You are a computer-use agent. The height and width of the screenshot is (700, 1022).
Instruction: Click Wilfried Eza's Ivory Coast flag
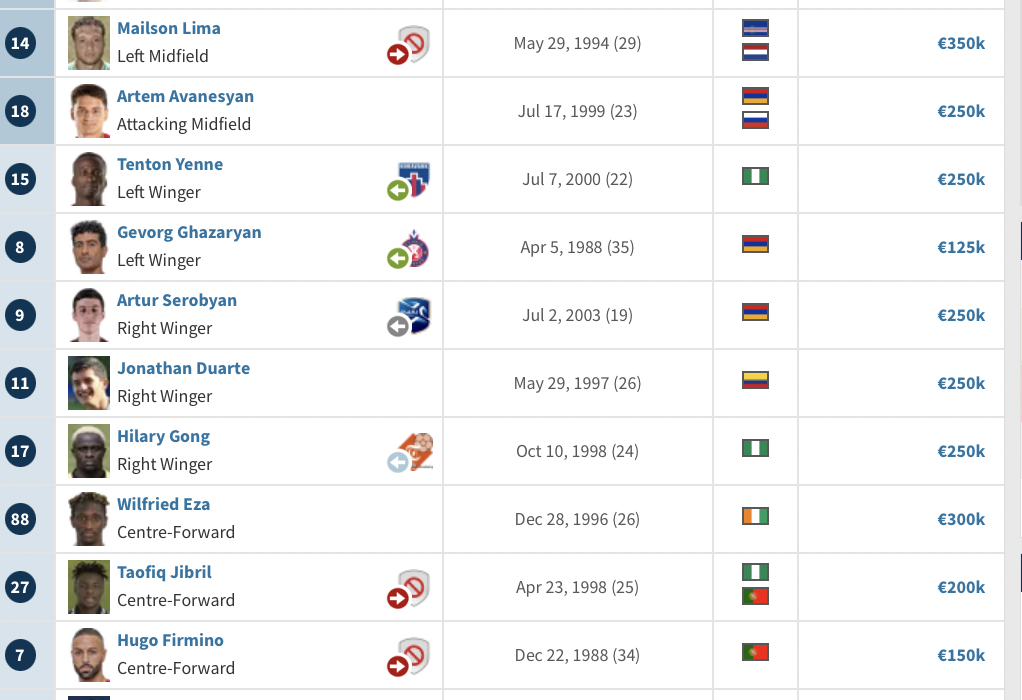click(x=755, y=516)
